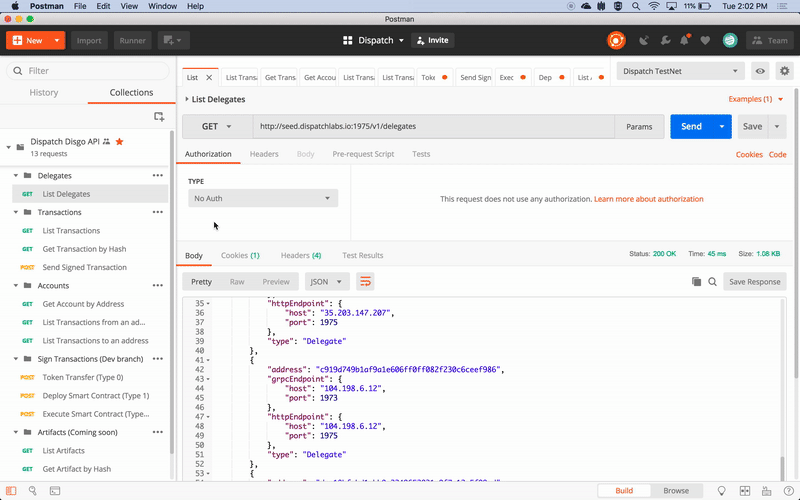This screenshot has height=500, width=800.
Task: Copy response to clipboard icon
Action: pos(696,282)
